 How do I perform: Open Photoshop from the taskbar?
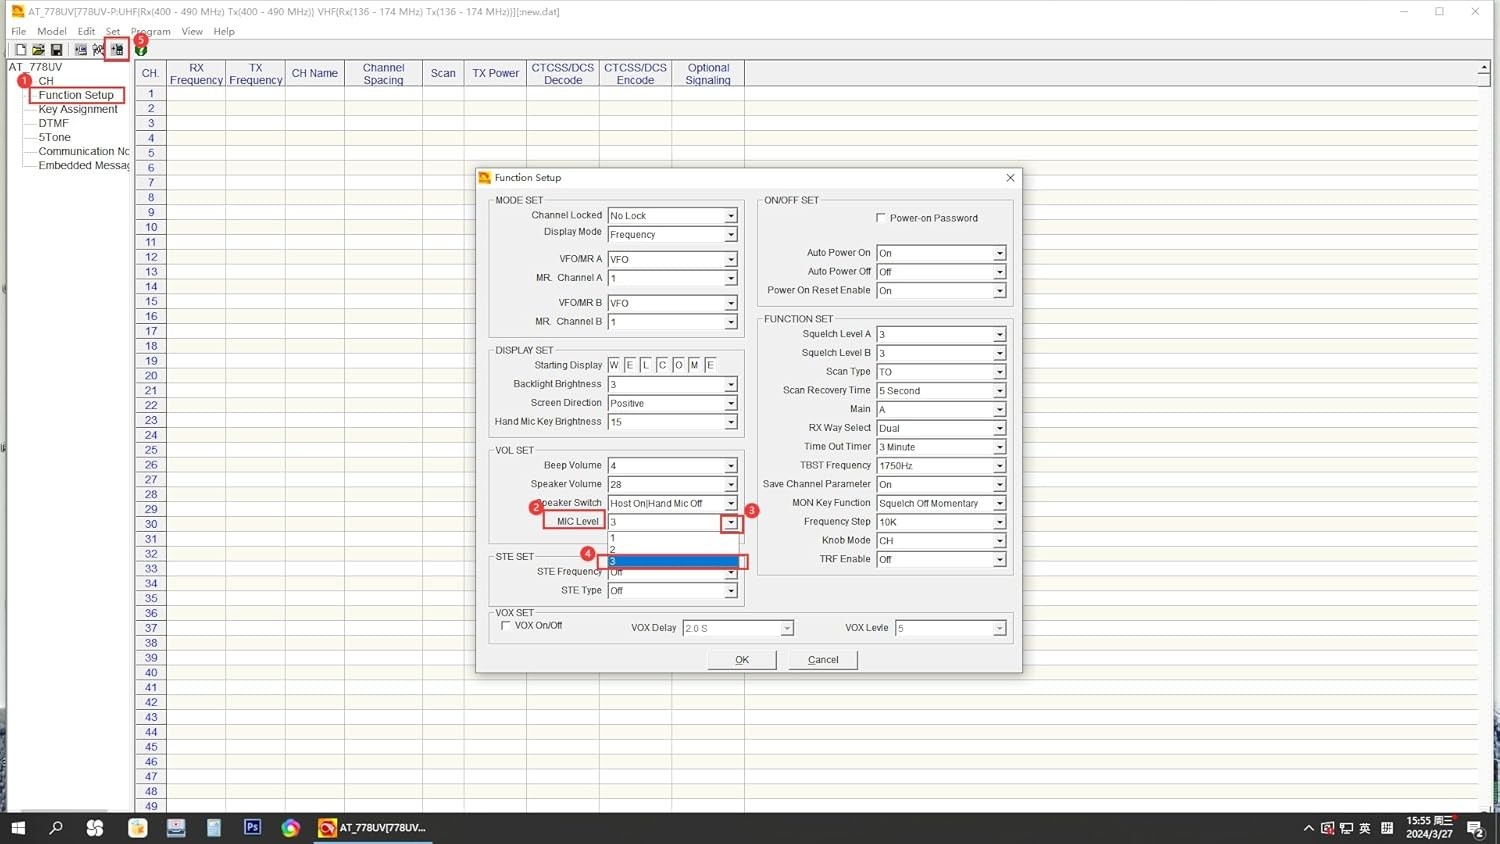point(252,827)
